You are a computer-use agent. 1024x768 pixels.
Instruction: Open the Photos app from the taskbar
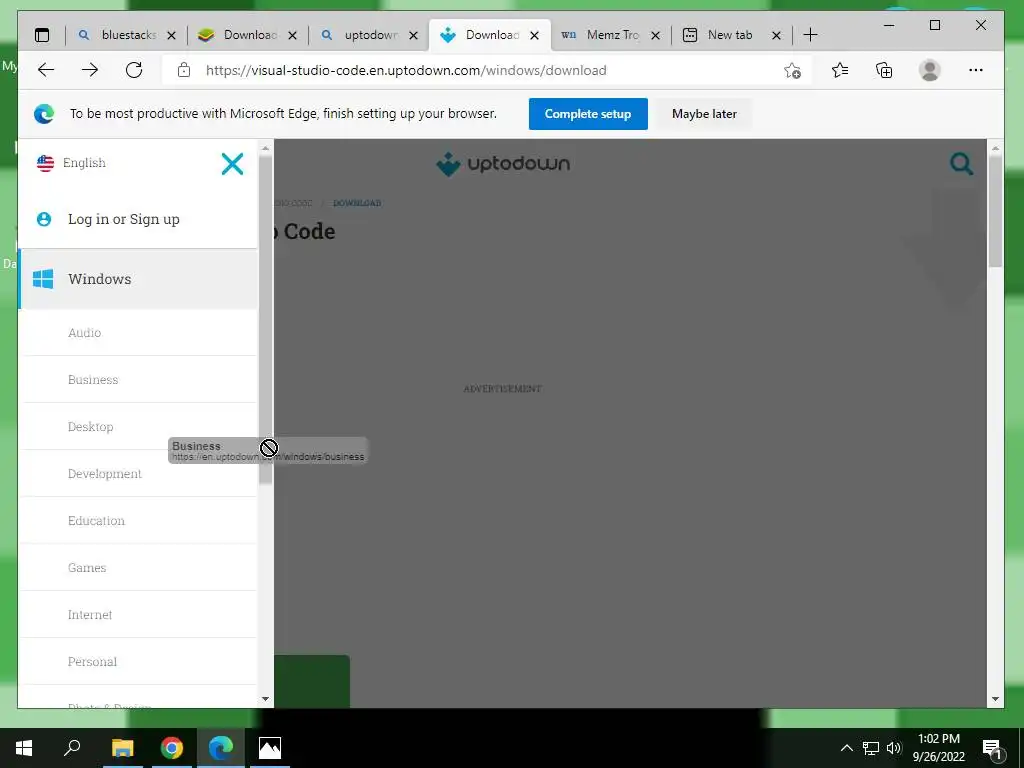click(270, 748)
